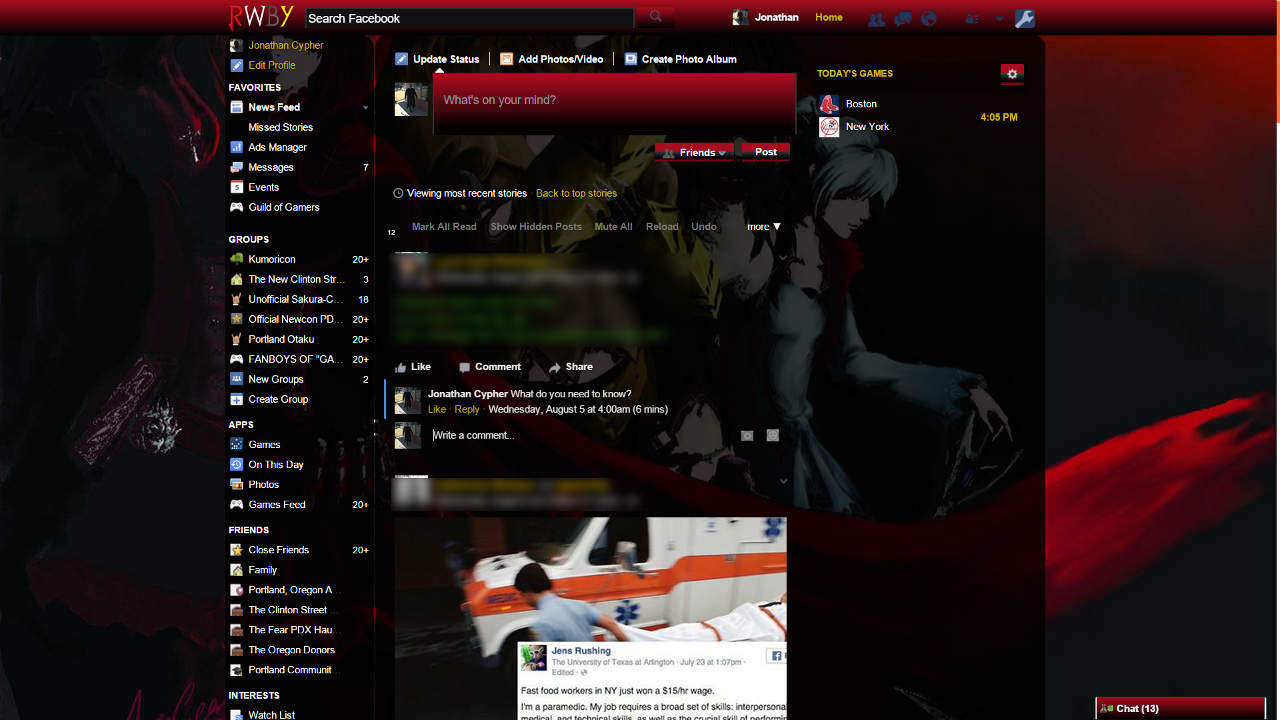Select the Add Photos/Video tab
Screen dimensions: 1280x720
[x=551, y=59]
